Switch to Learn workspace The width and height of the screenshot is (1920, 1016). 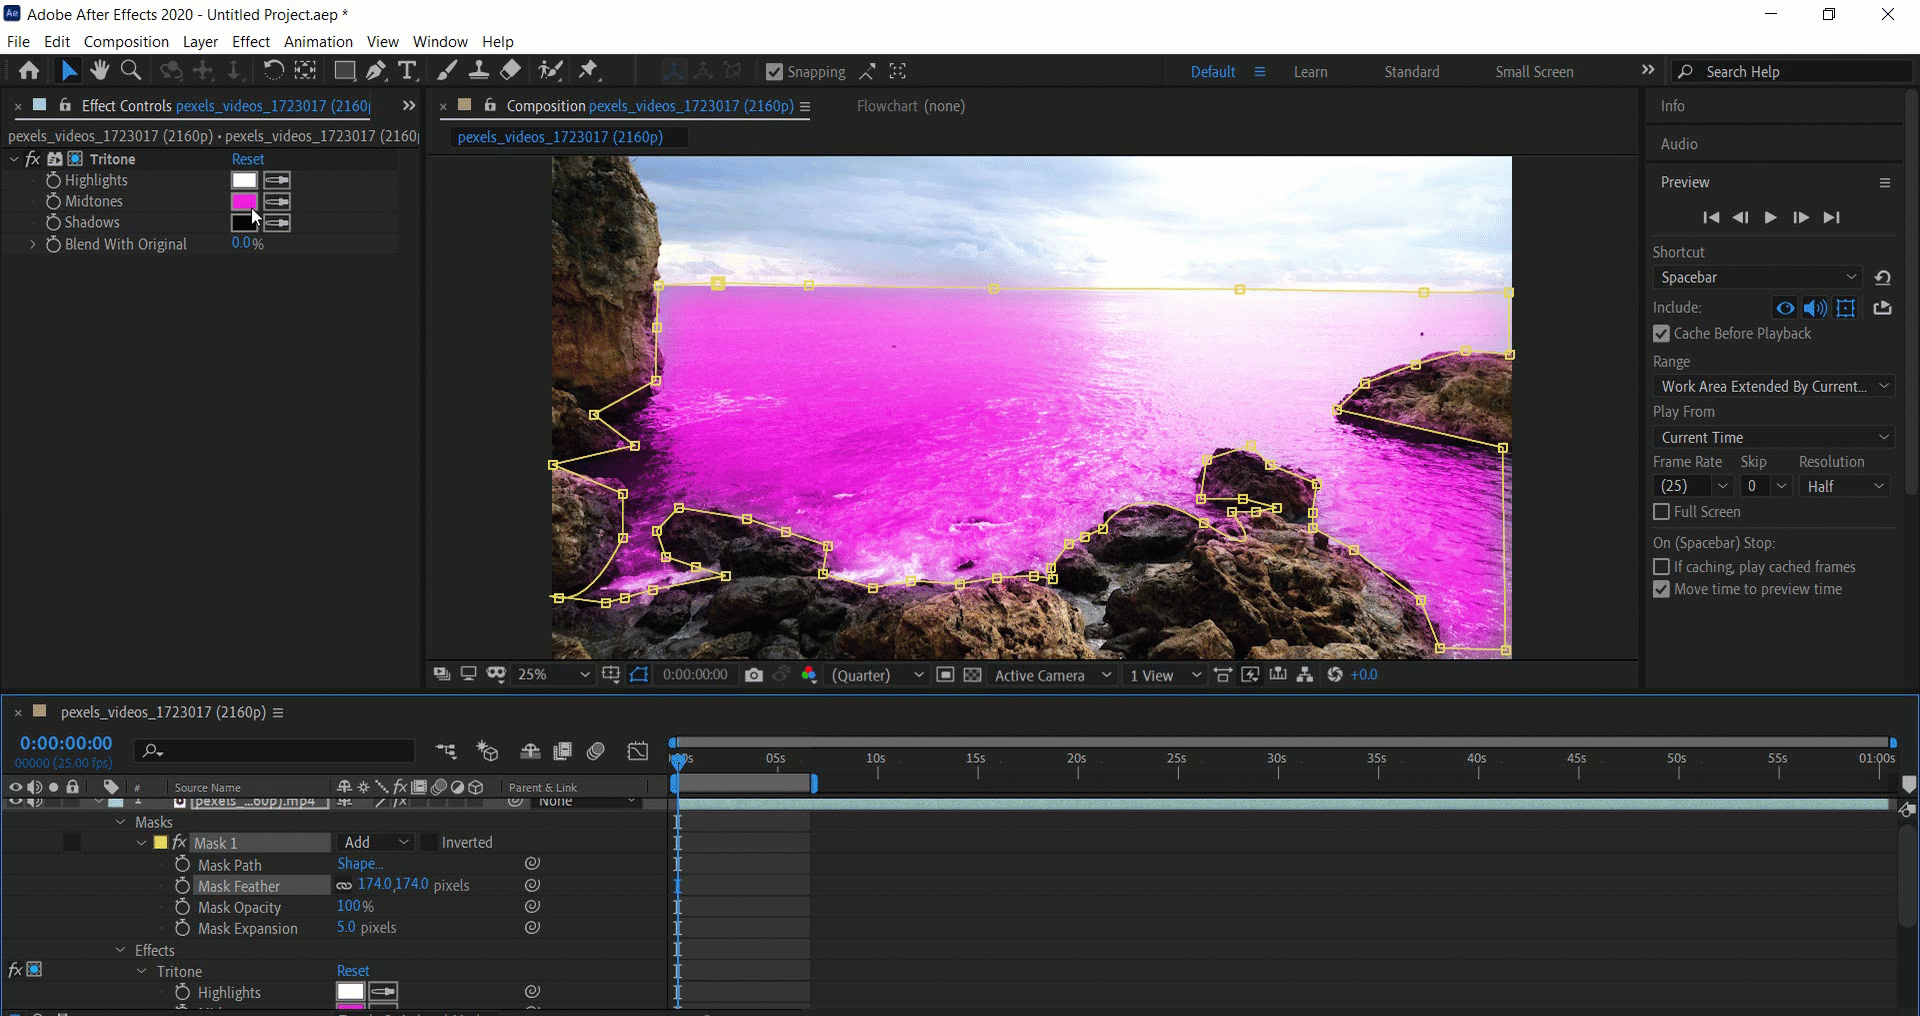(1310, 72)
